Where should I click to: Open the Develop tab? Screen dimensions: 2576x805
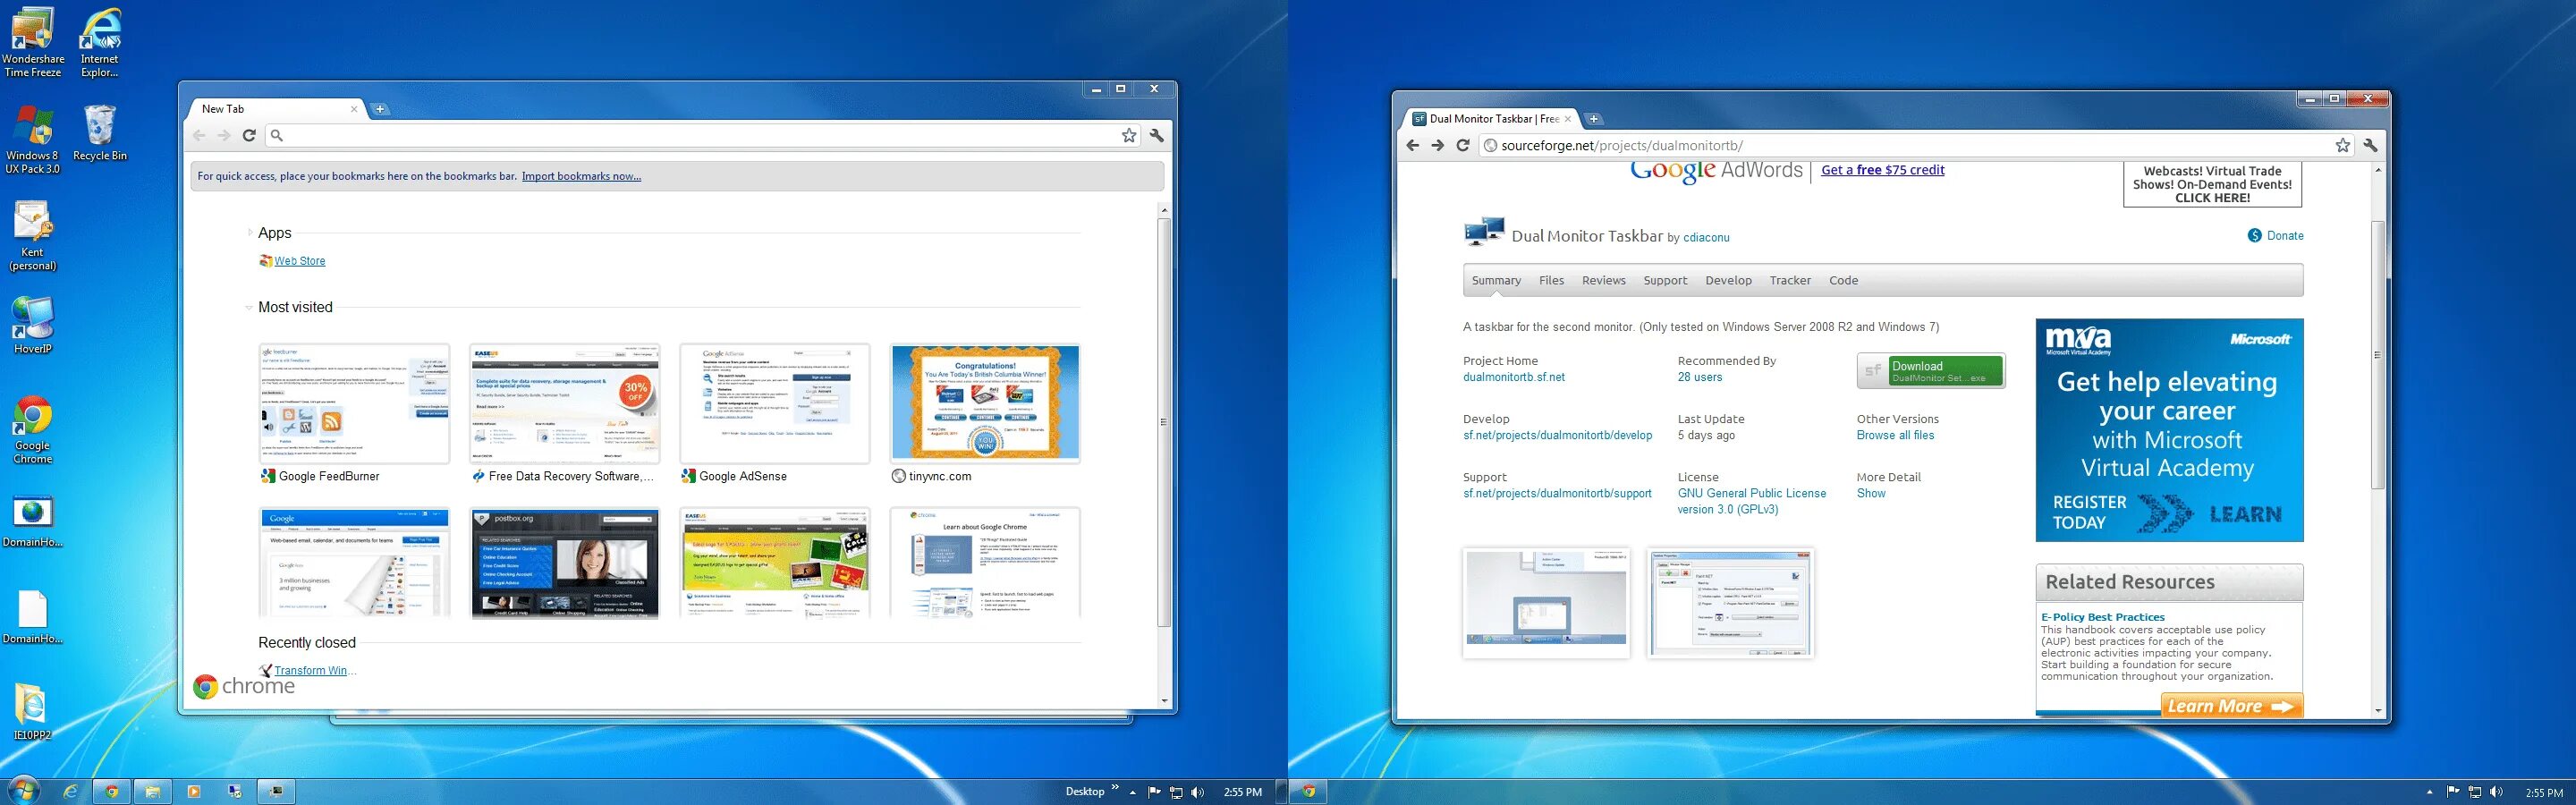(1728, 281)
